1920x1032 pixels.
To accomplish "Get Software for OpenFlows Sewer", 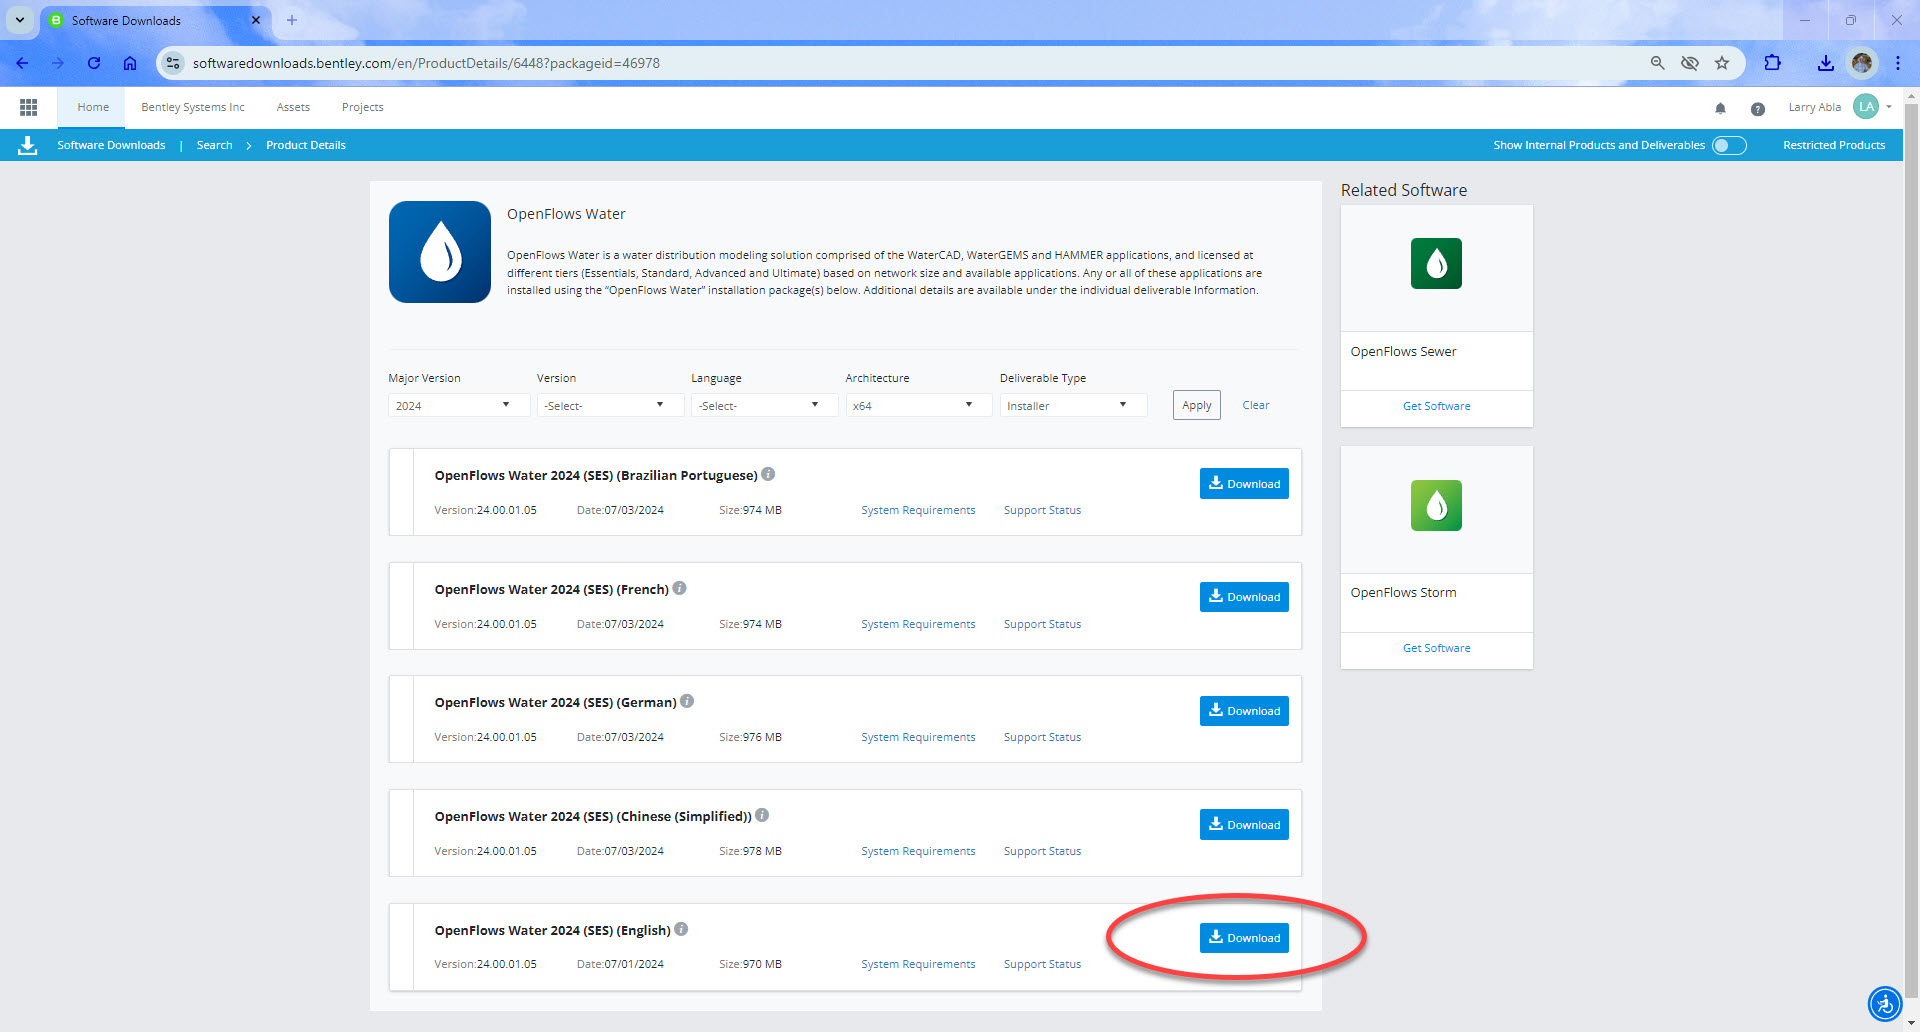I will click(1436, 406).
